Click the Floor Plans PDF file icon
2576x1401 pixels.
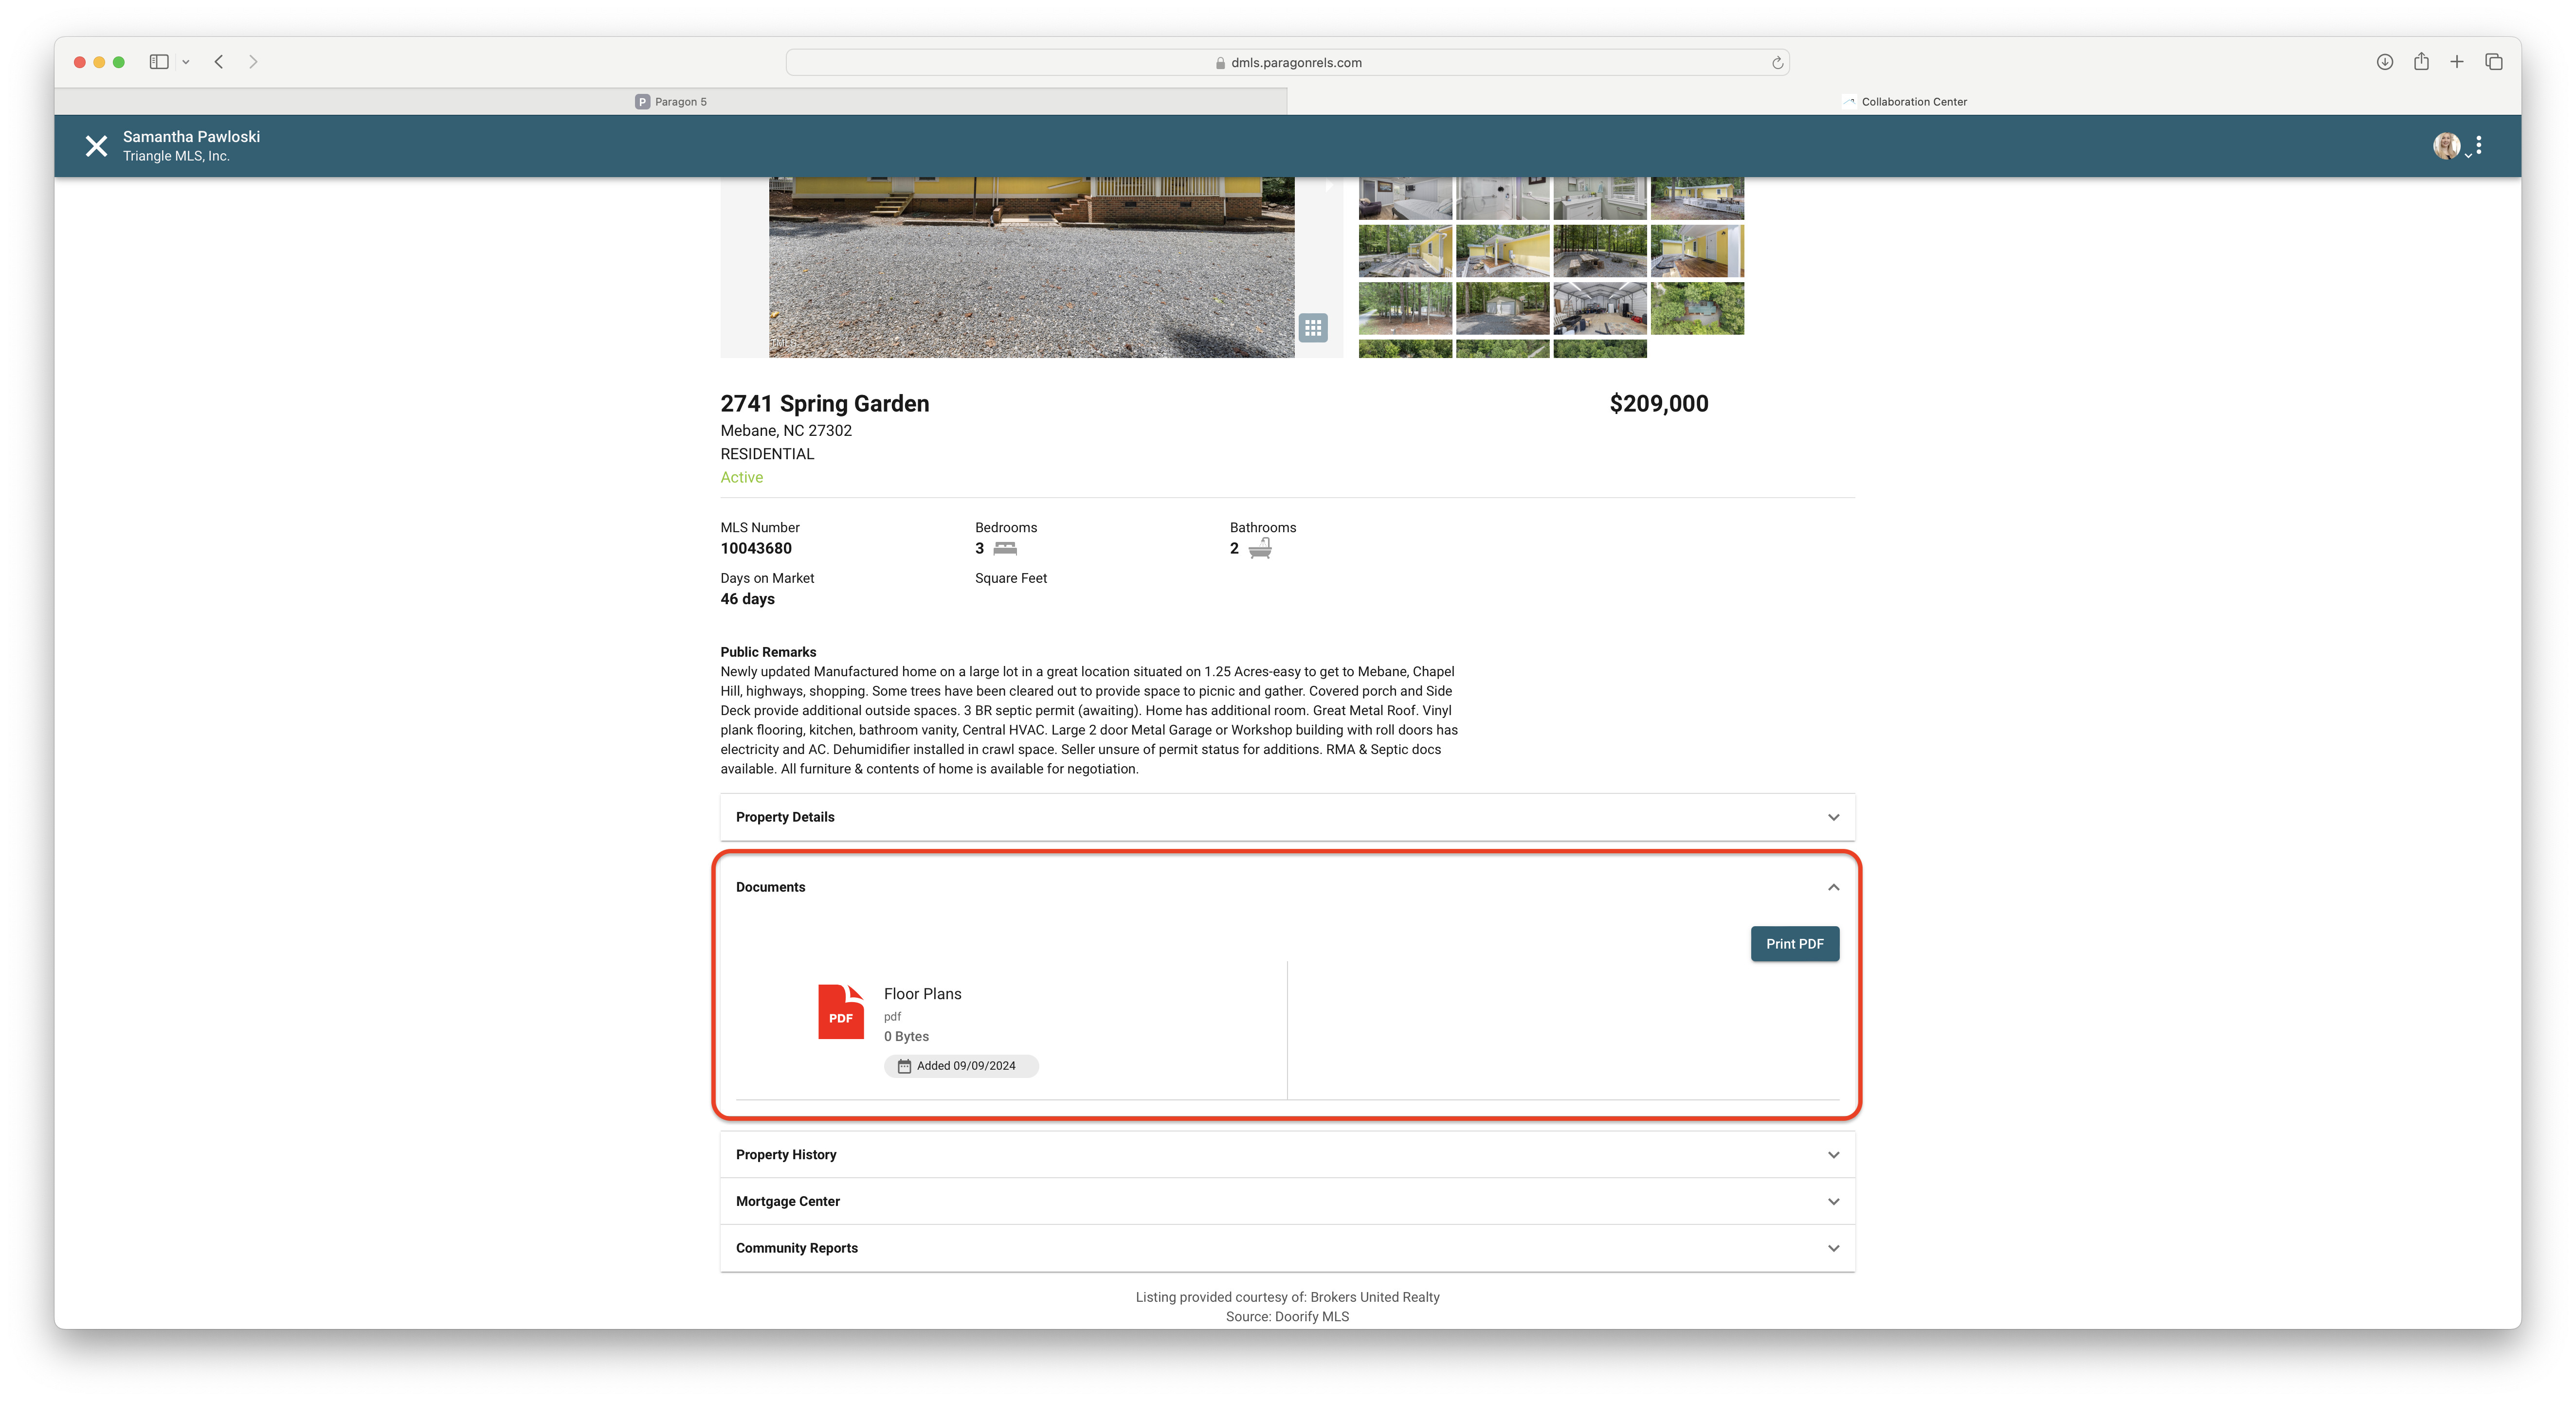(x=840, y=1011)
